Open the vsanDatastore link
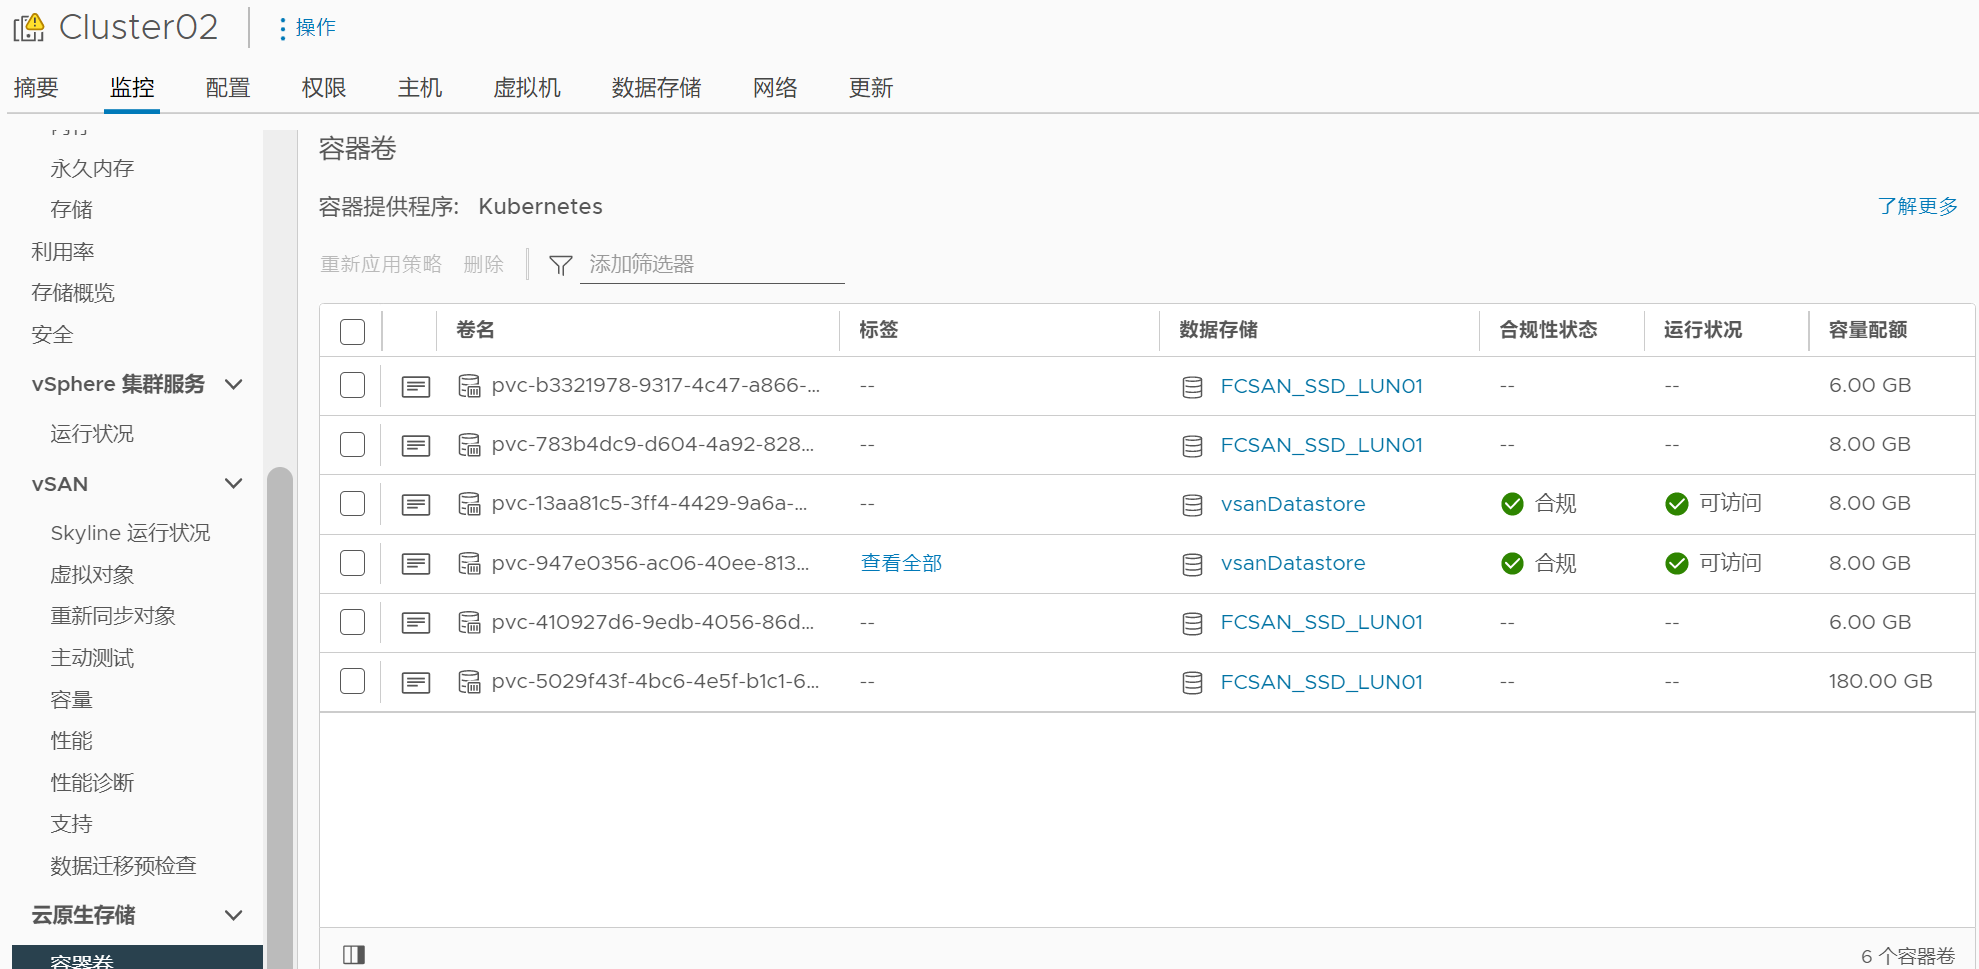 pos(1292,504)
